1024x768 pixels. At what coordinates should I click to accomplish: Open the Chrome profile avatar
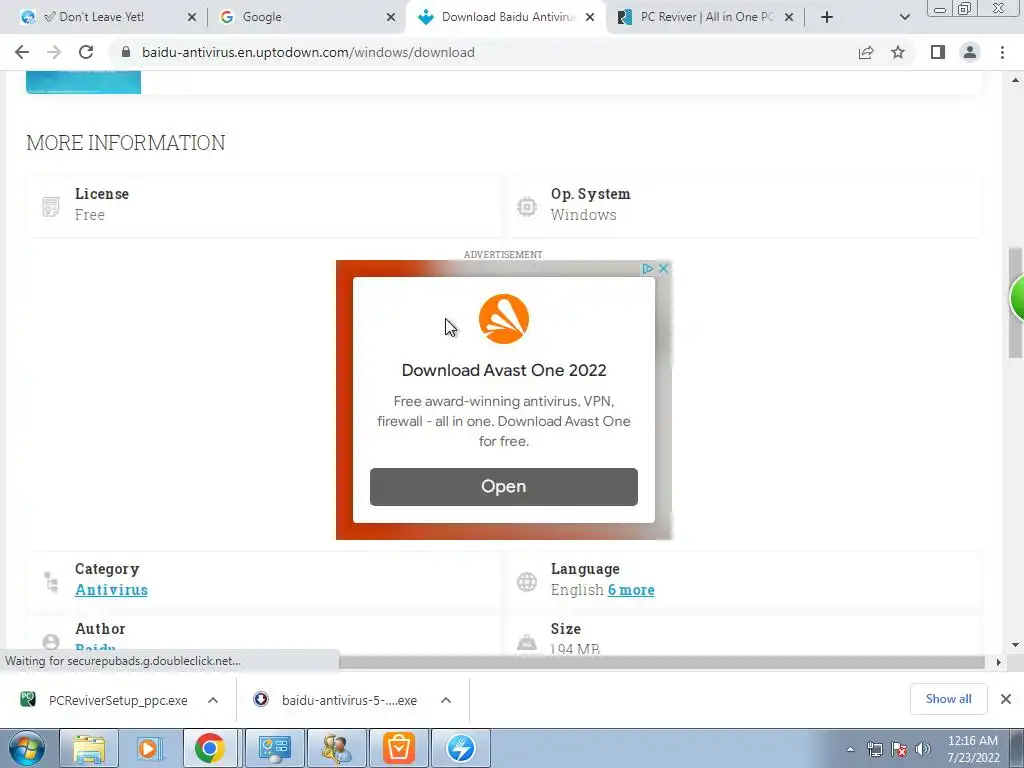[970, 52]
